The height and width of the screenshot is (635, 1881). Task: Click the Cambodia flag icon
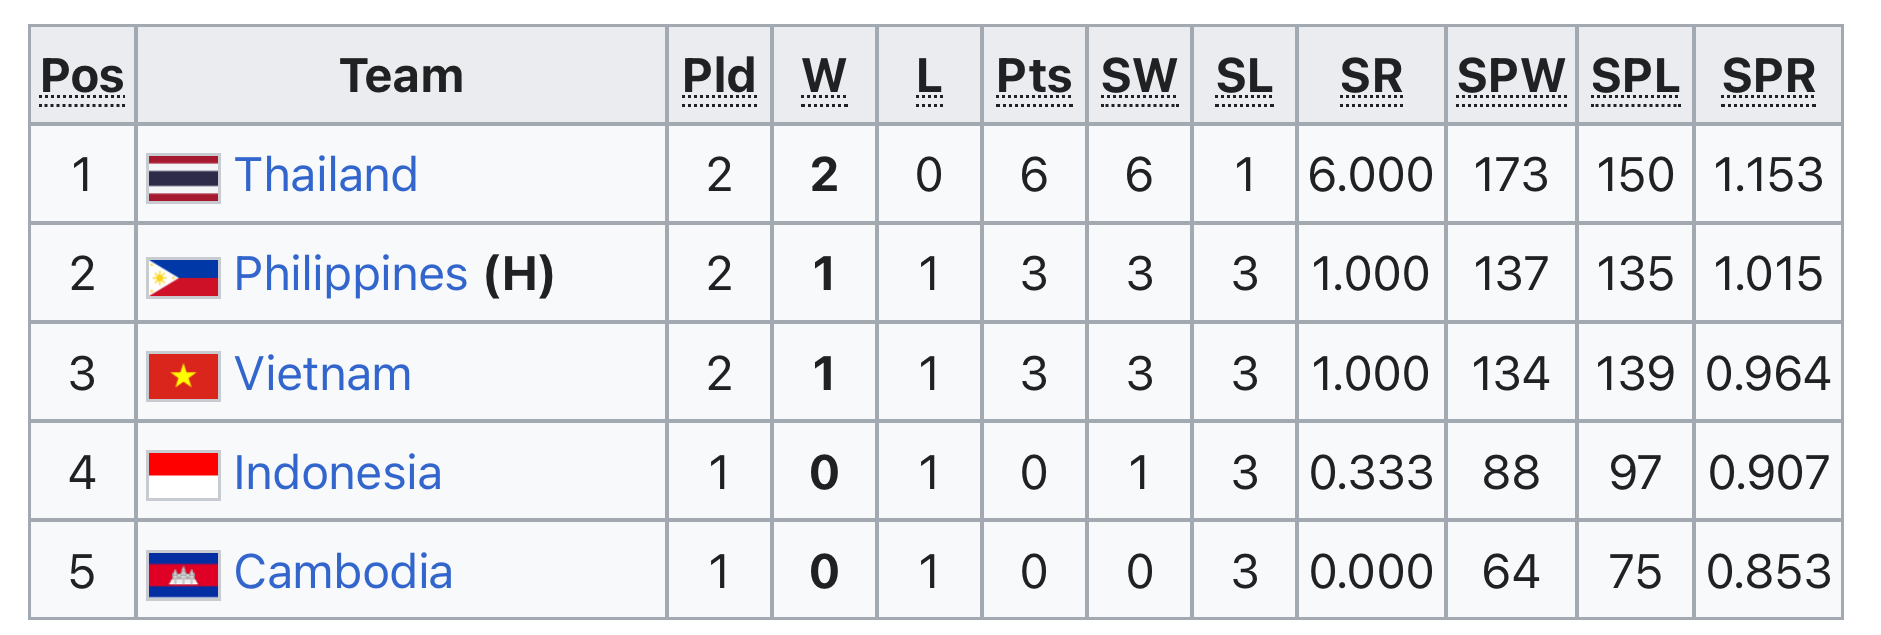183,575
